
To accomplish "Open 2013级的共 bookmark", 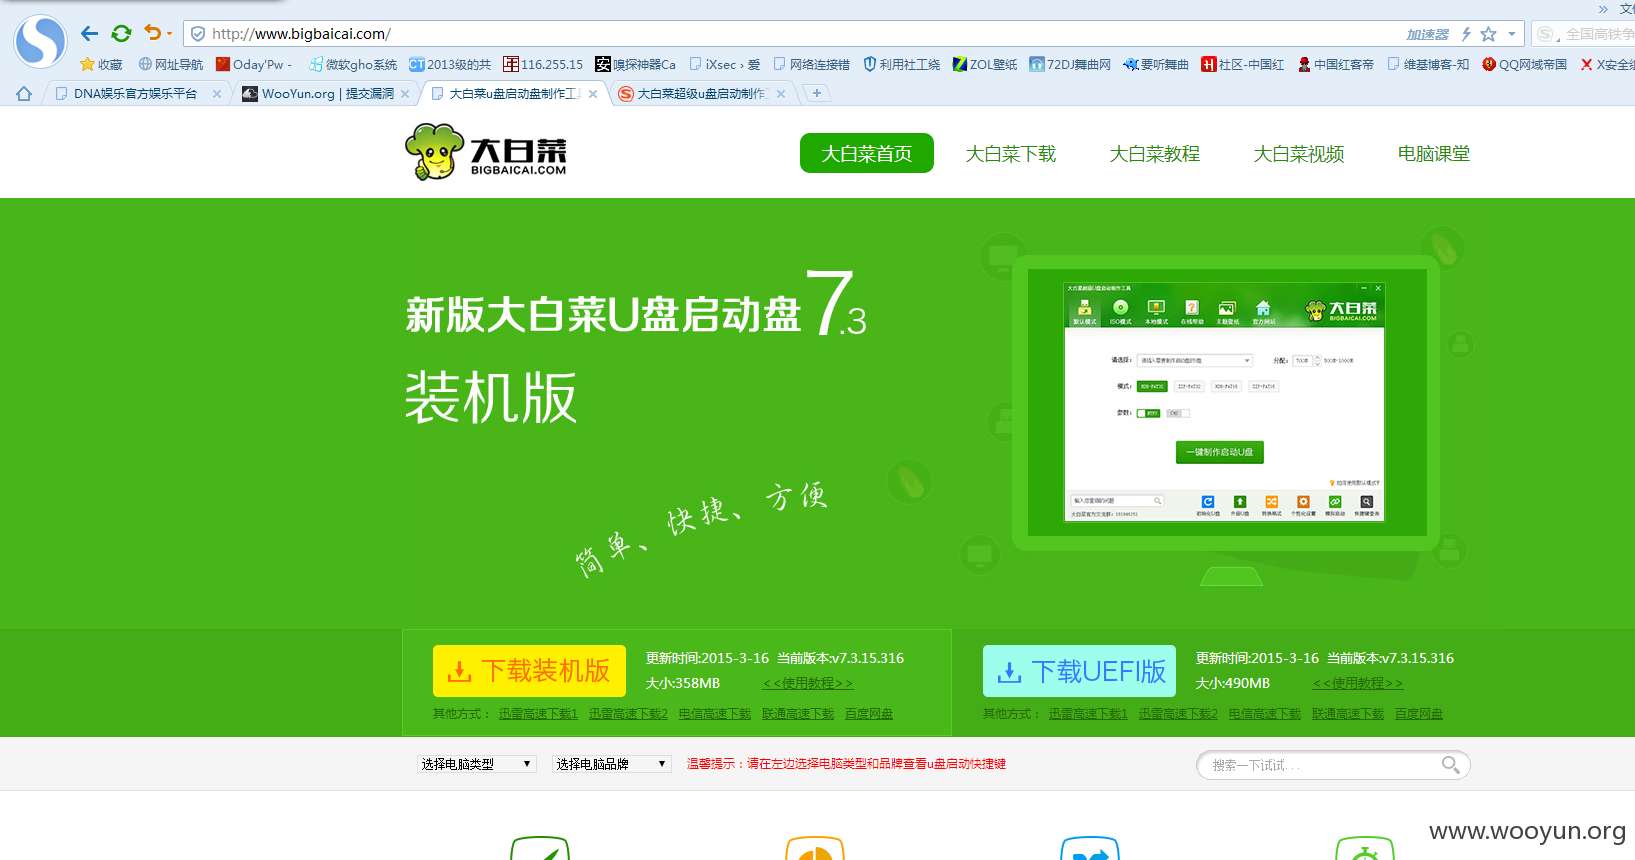I will tap(450, 64).
